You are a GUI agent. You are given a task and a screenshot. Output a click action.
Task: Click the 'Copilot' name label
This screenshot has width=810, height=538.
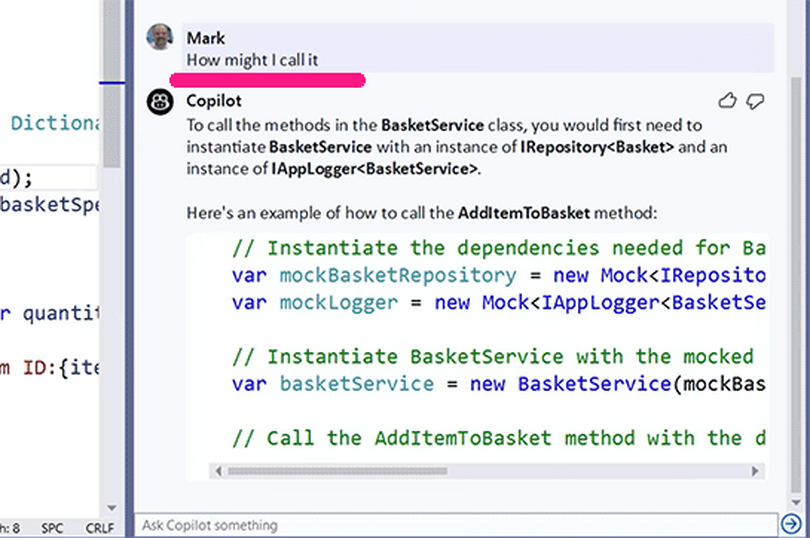[214, 100]
